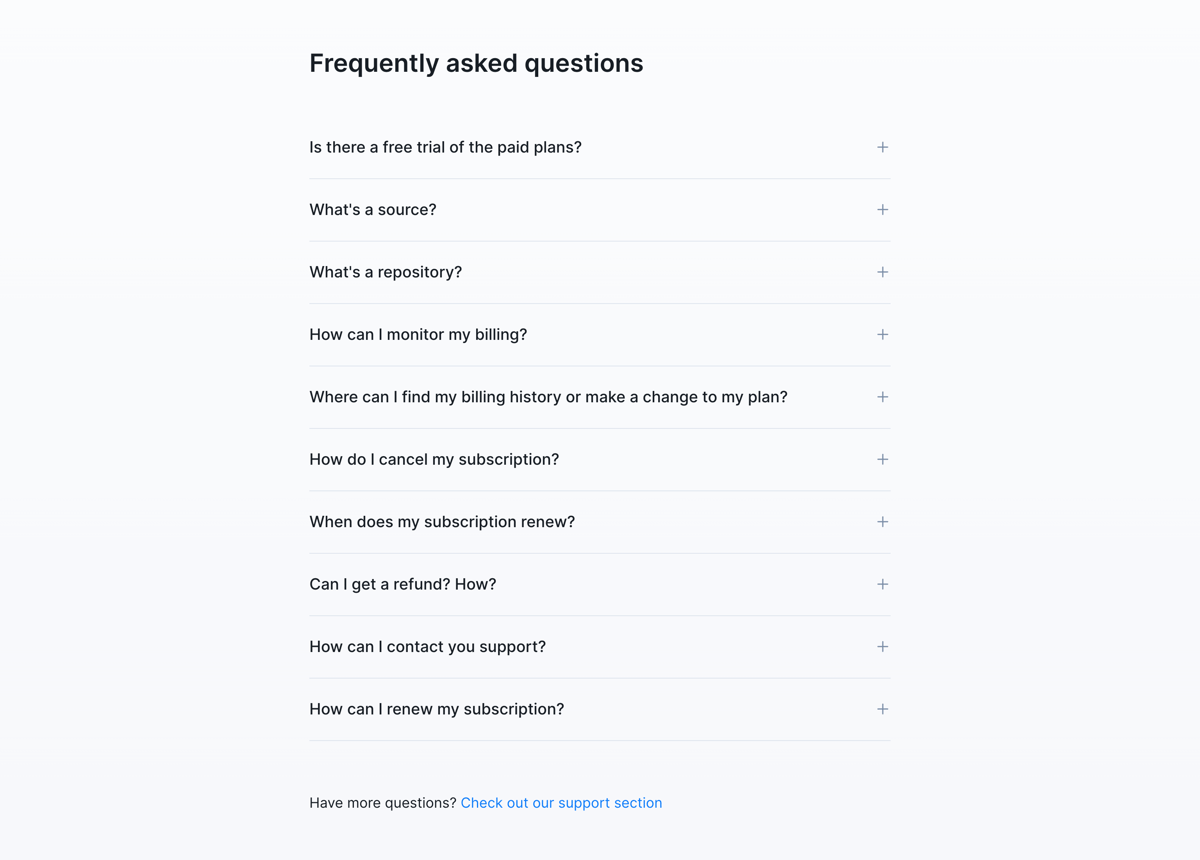Expand "How can I contact you support?"

pos(427,646)
